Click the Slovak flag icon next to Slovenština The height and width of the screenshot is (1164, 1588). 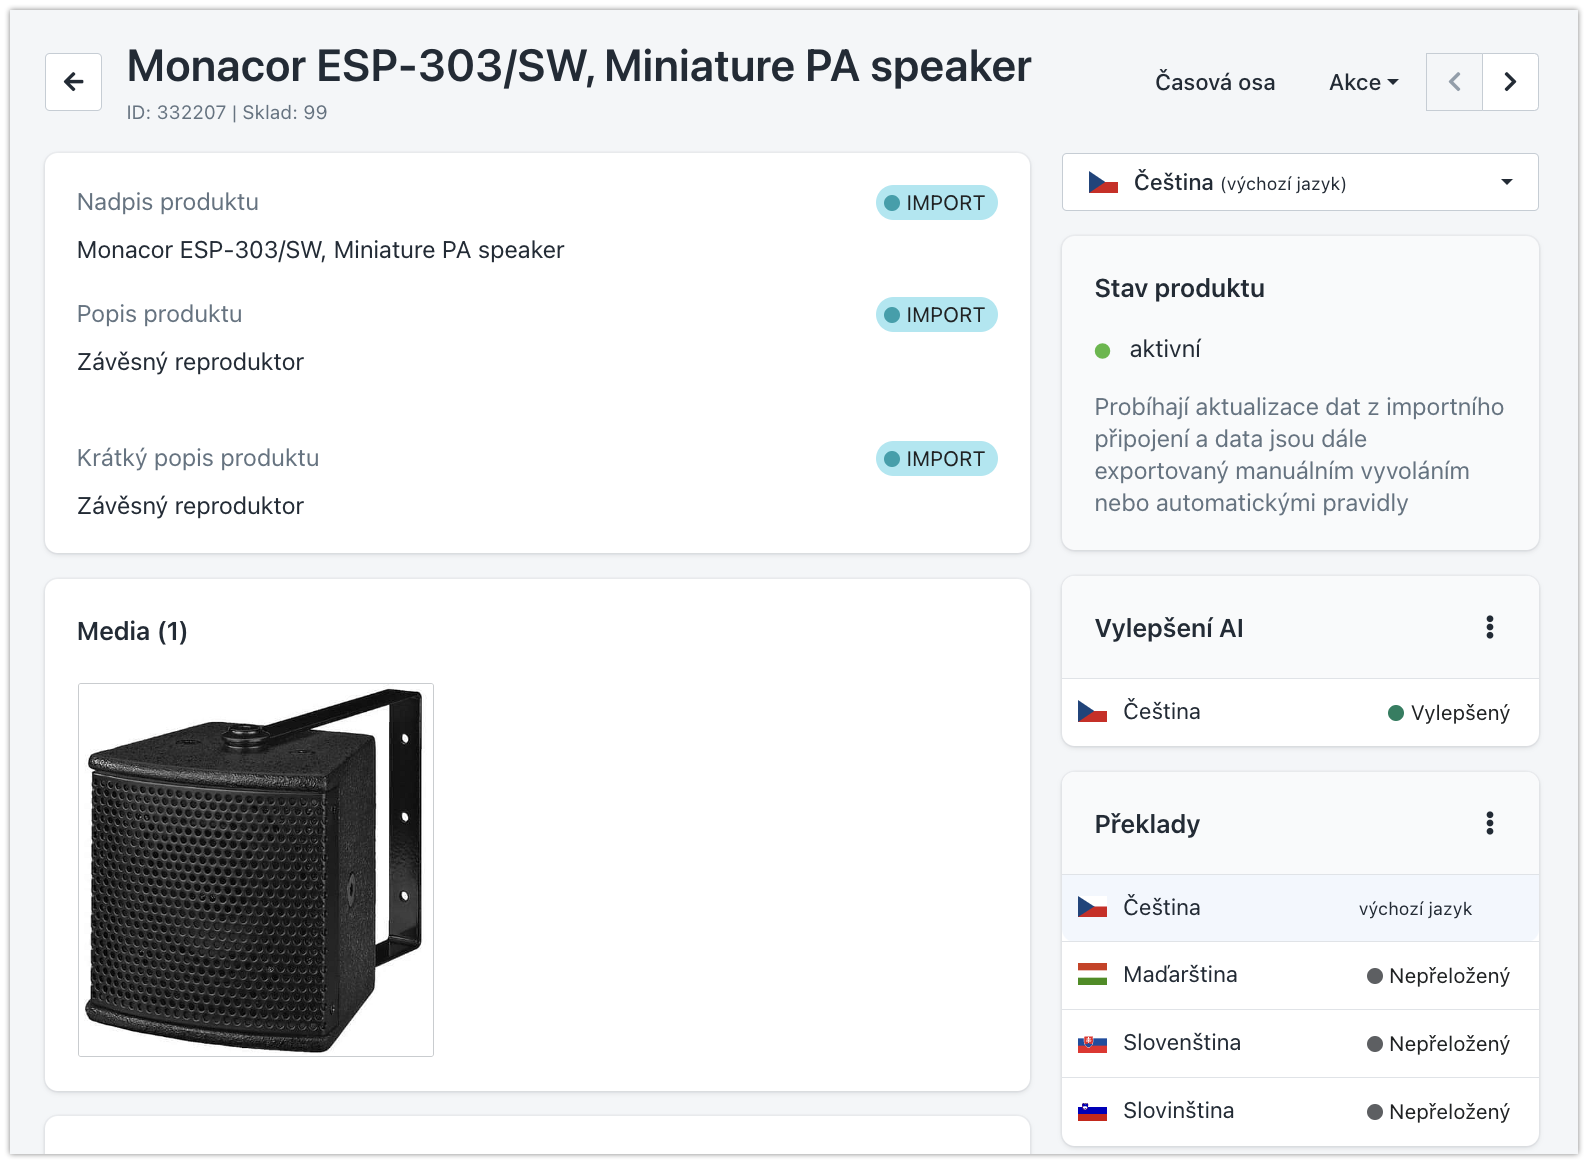pyautogui.click(x=1092, y=1043)
